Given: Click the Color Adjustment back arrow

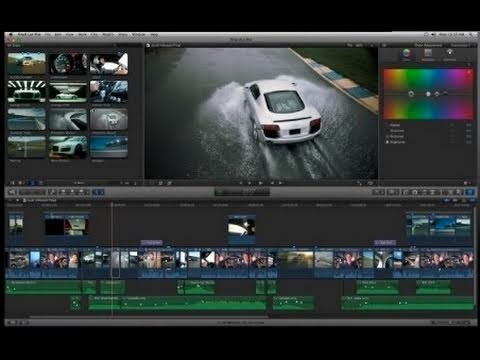Looking at the screenshot, I should (384, 45).
